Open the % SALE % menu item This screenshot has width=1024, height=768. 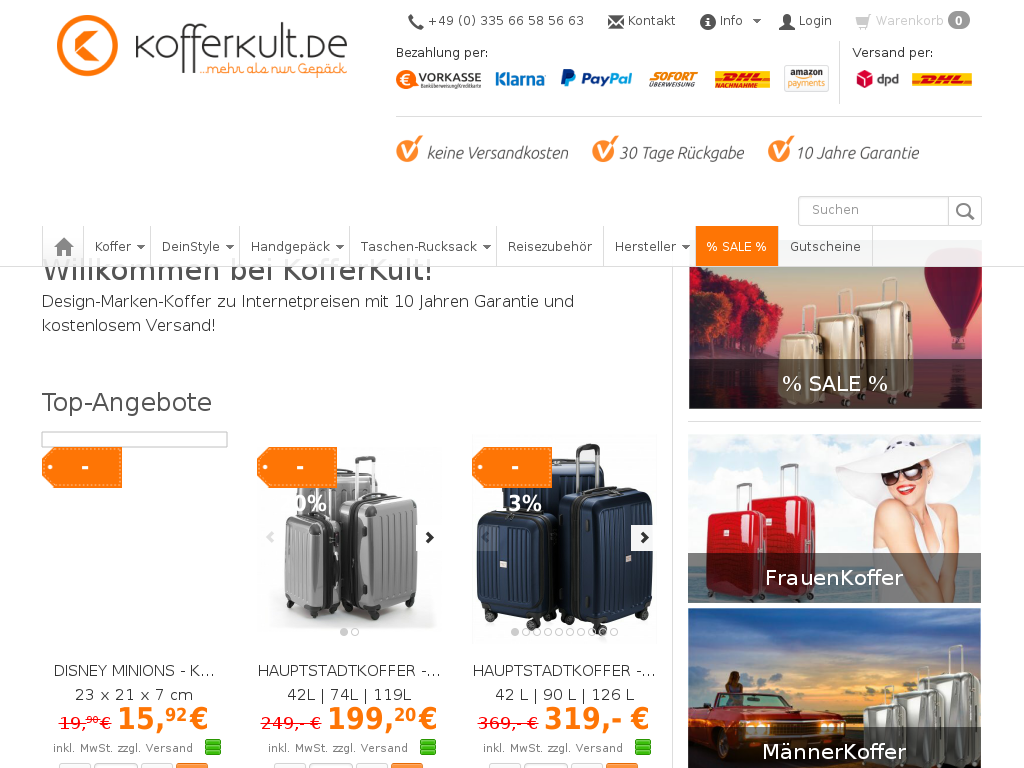click(737, 246)
